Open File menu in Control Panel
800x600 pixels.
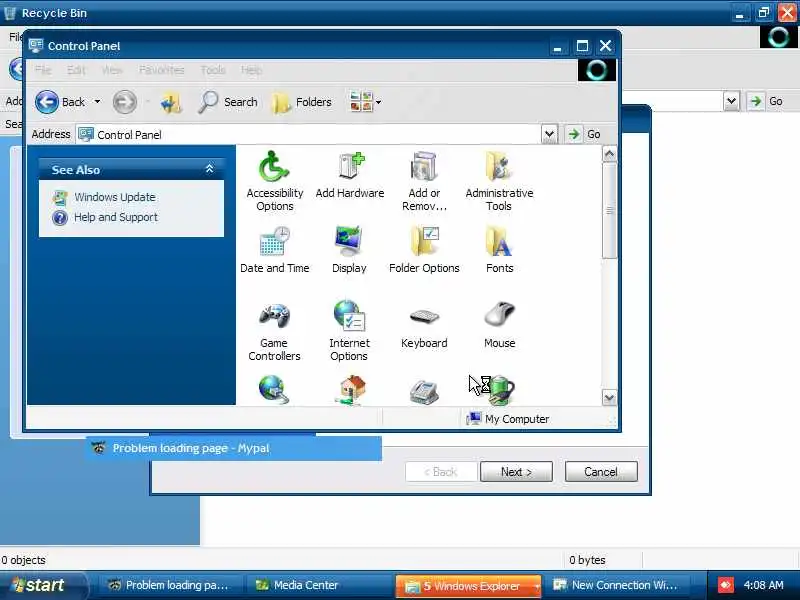43,70
